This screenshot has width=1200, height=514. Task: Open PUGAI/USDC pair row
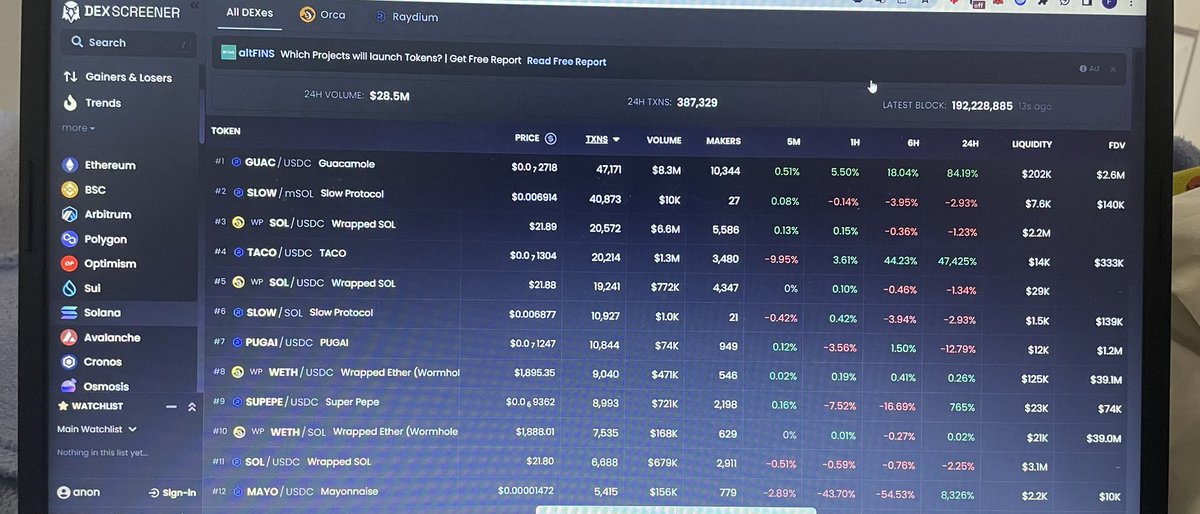point(668,346)
